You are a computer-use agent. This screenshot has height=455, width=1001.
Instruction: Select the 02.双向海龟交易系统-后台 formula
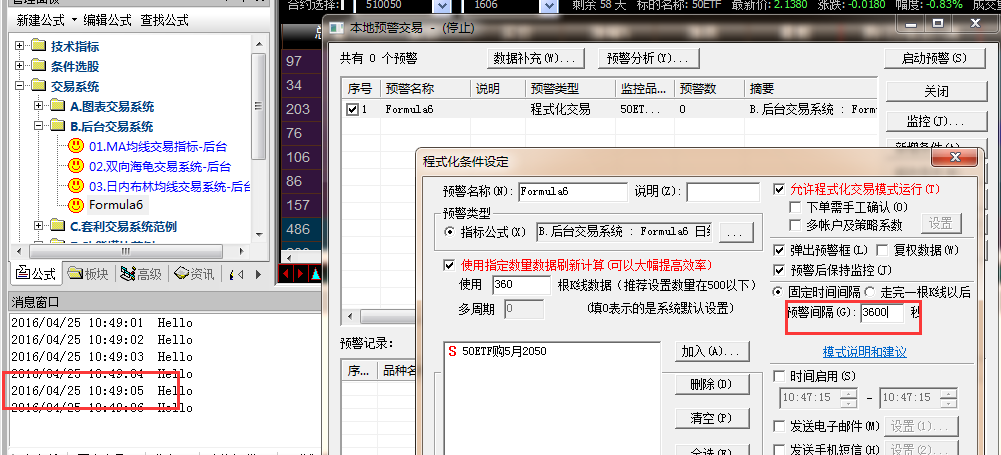[x=159, y=166]
